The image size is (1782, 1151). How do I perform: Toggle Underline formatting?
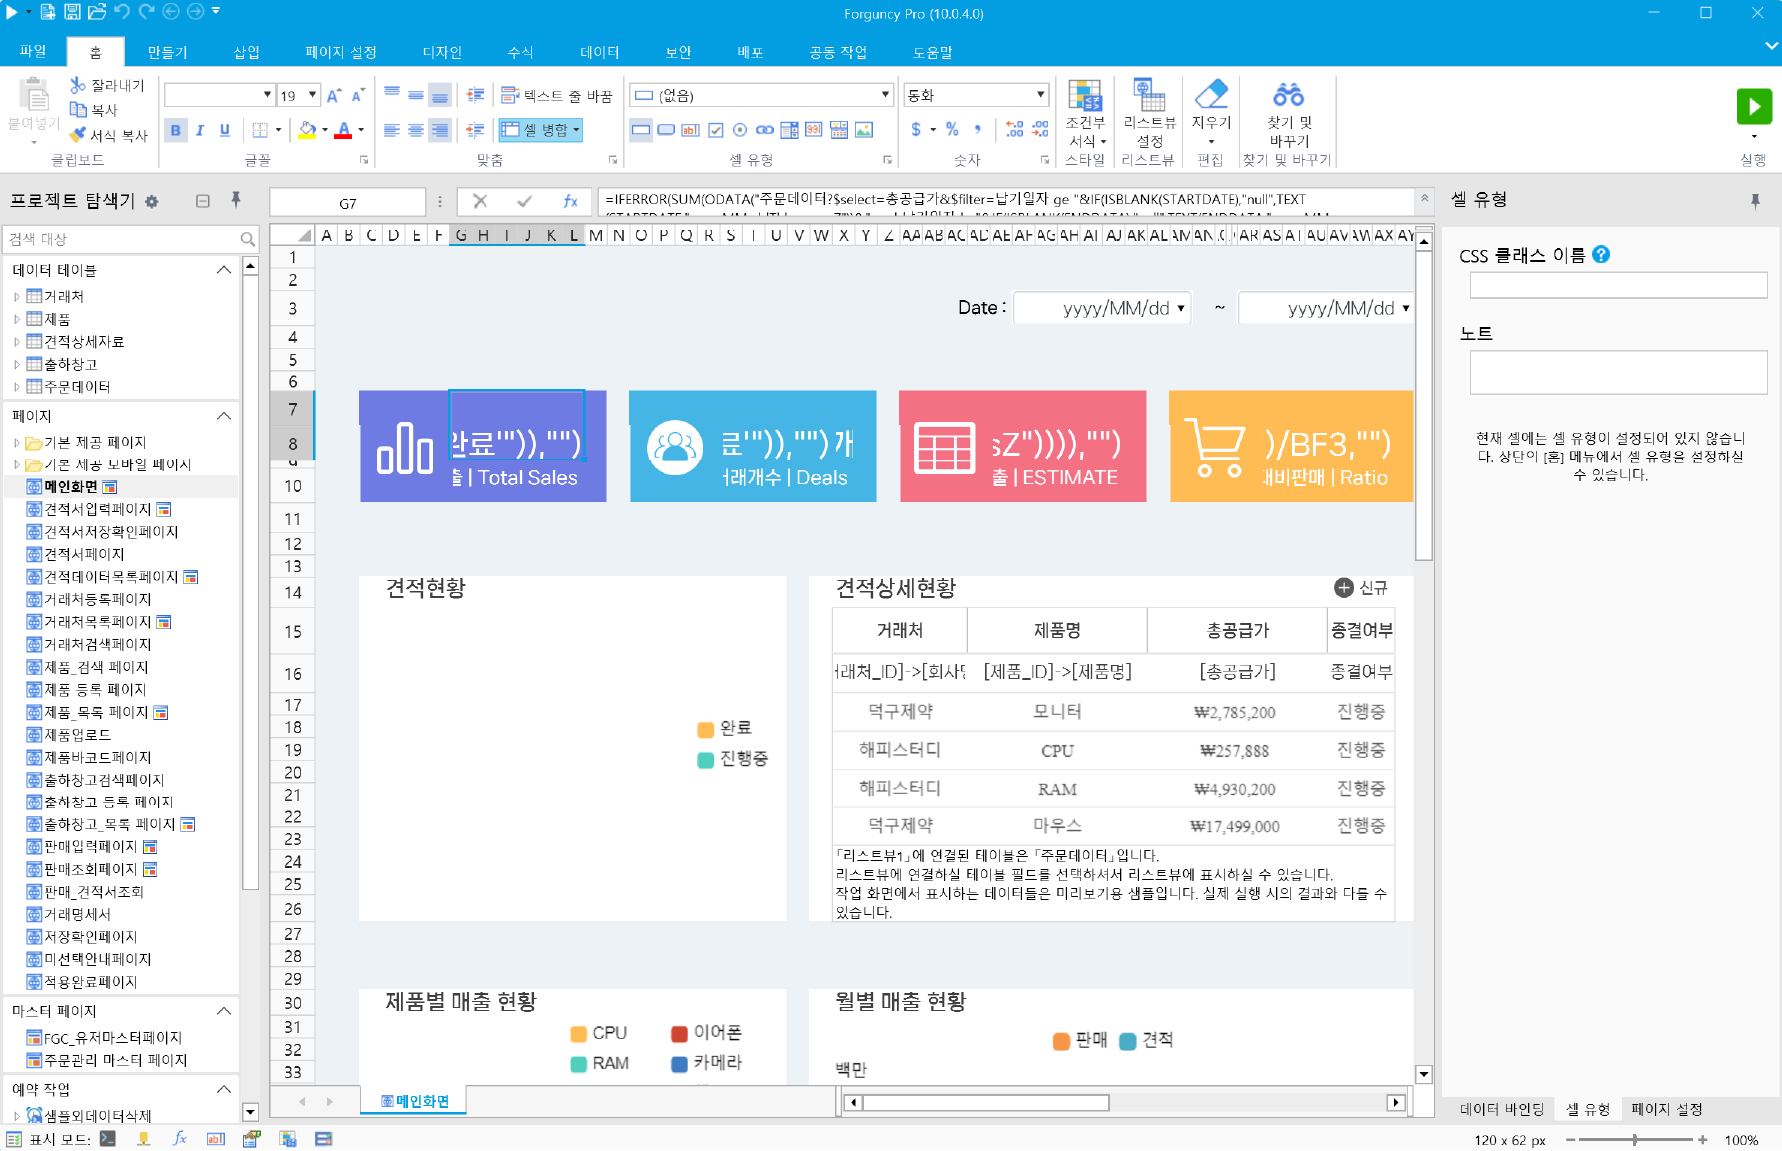tap(224, 130)
